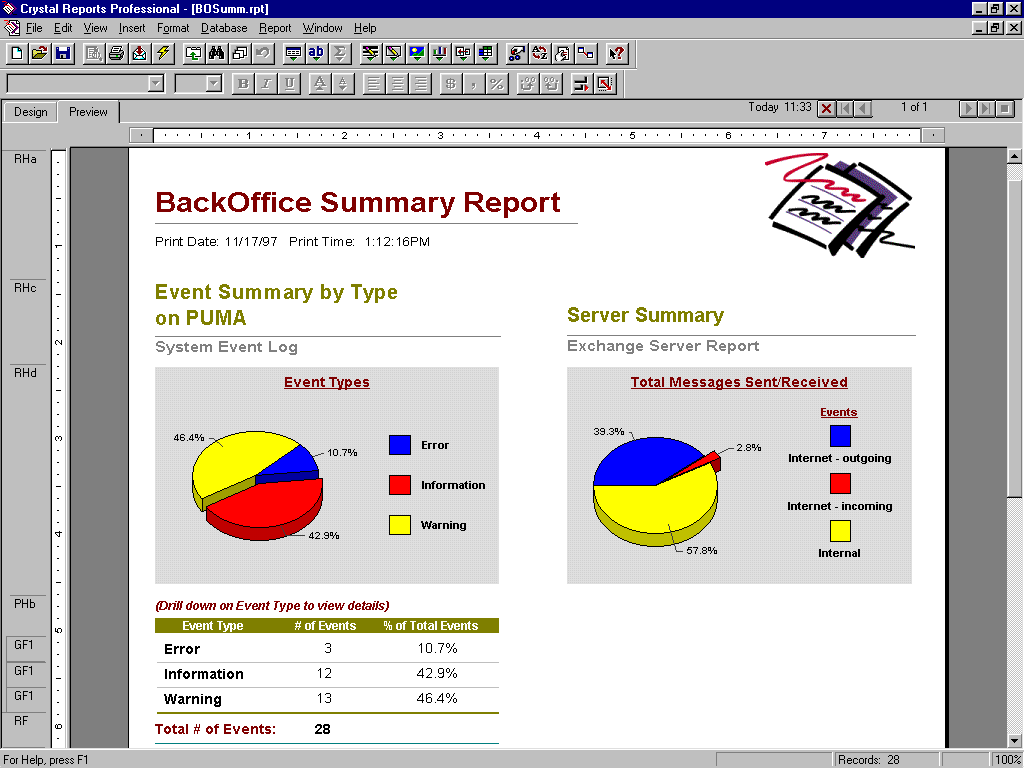The width and height of the screenshot is (1024, 768).
Task: Toggle Bold formatting button
Action: click(243, 84)
